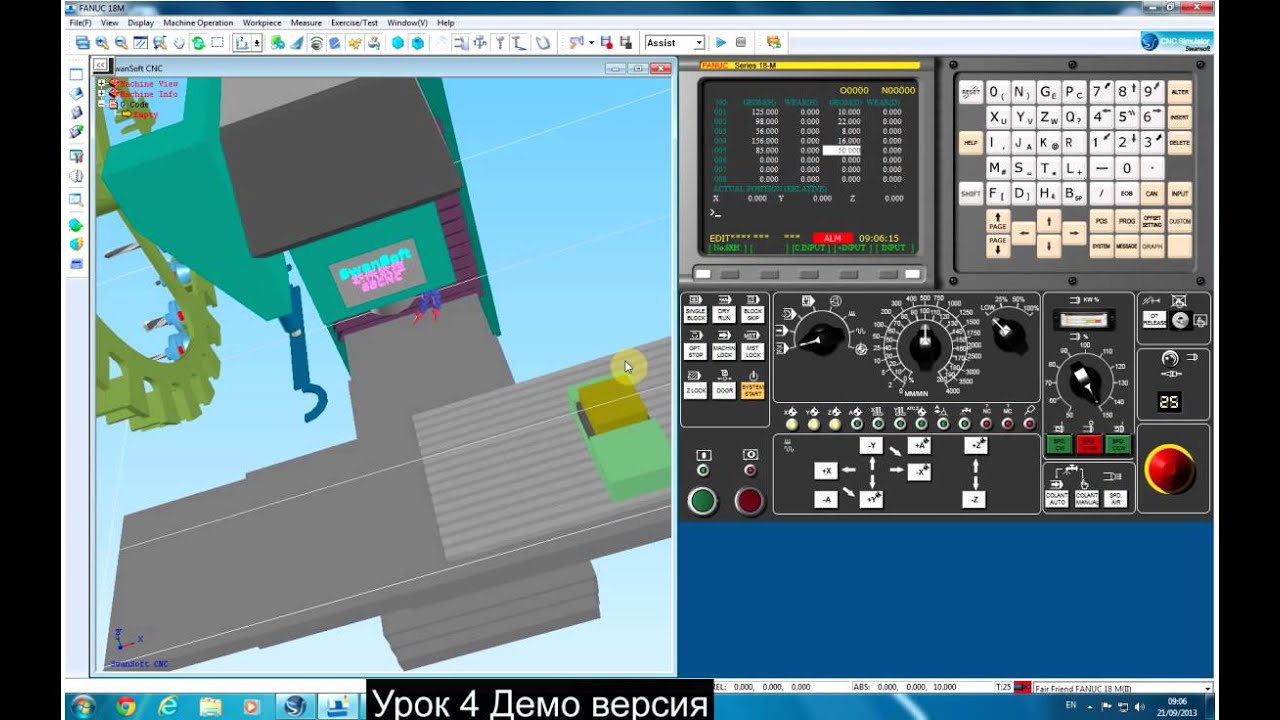Screen dimensions: 1280x720
Task: Click the -Y jog axis button
Action: click(x=871, y=445)
